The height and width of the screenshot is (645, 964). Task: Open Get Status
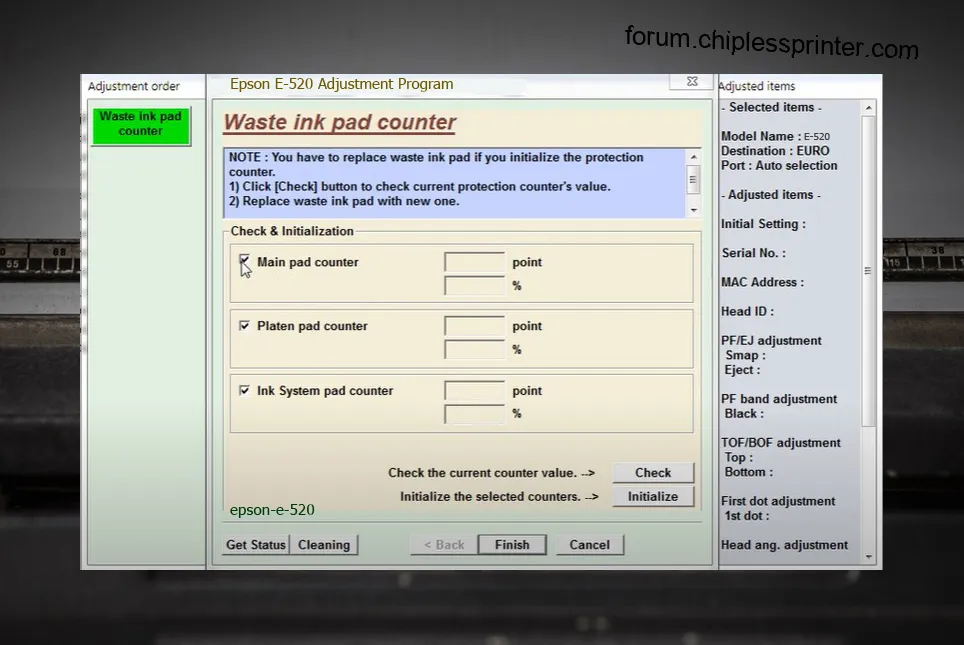(x=256, y=545)
